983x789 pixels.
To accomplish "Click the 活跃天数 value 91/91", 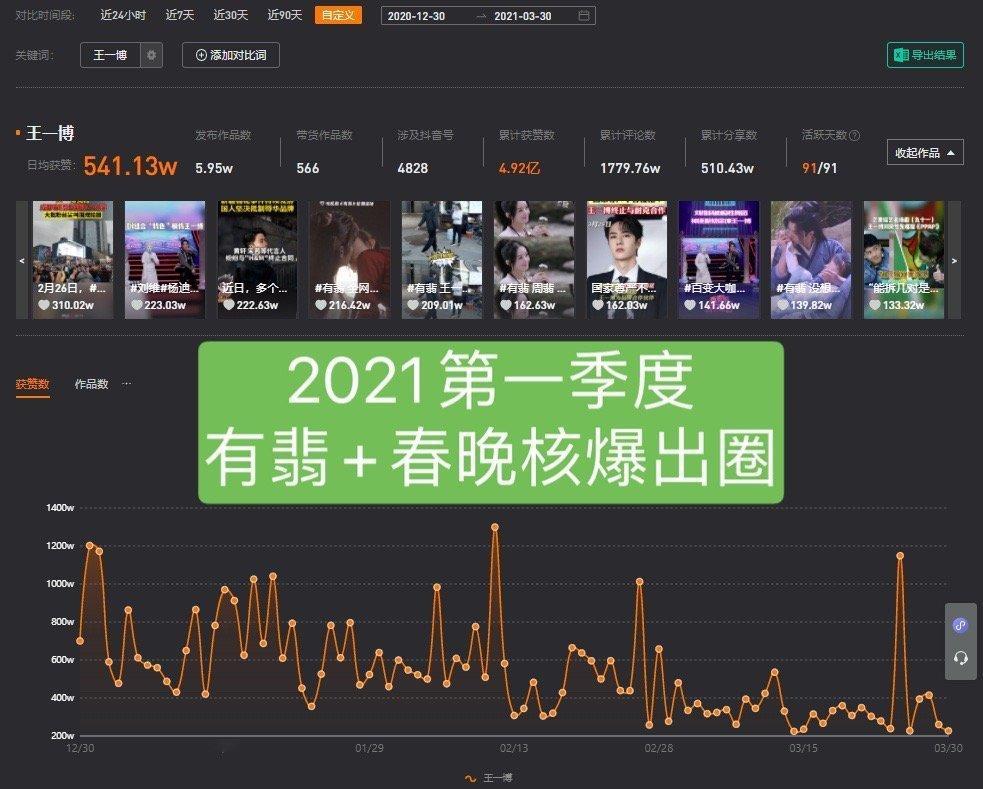I will (819, 168).
